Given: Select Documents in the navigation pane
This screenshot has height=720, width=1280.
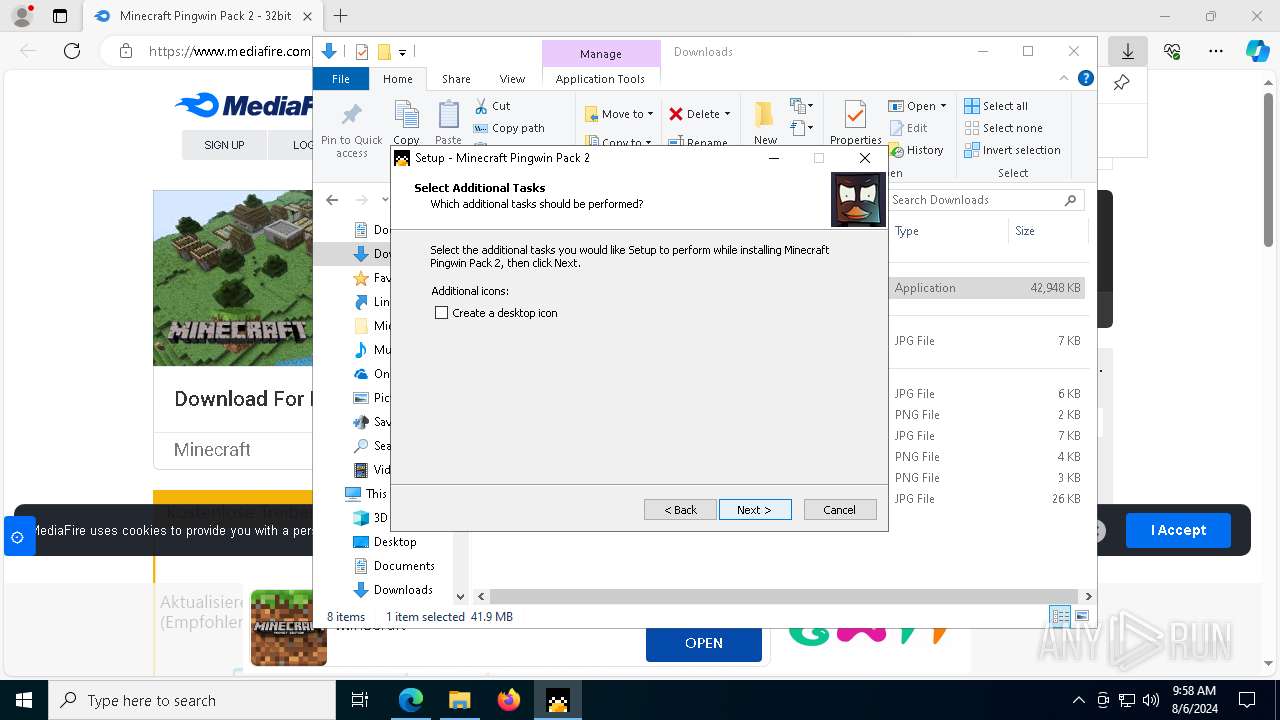Looking at the screenshot, I should tap(404, 566).
